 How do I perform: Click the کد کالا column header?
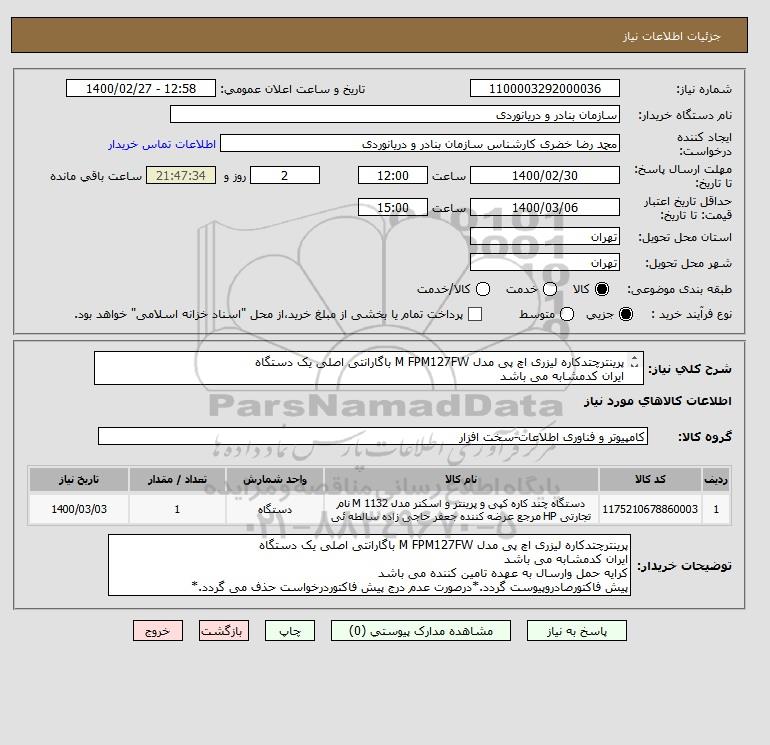tap(650, 479)
